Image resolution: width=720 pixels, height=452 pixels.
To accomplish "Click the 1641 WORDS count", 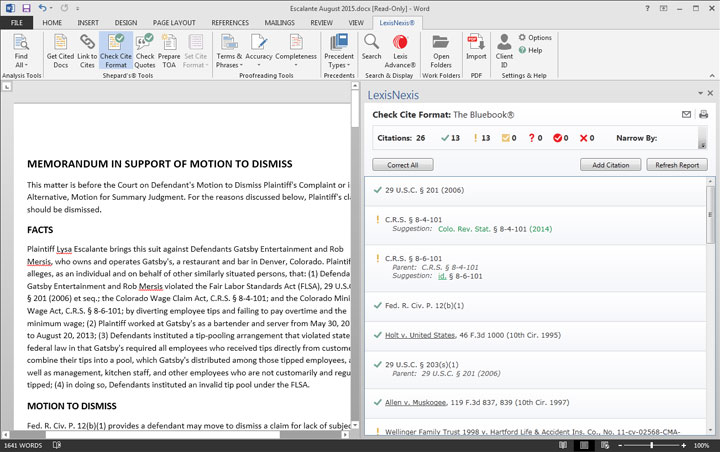I will coord(23,446).
